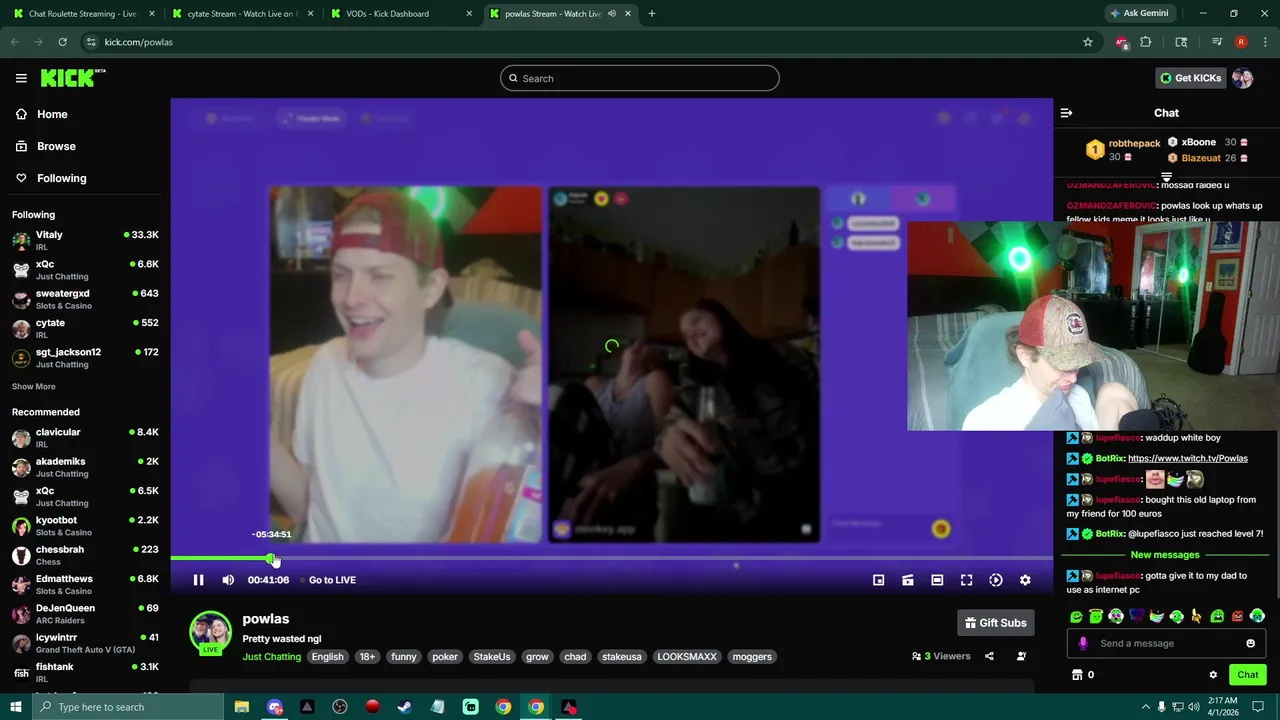Image resolution: width=1280 pixels, height=720 pixels.
Task: Click the Get KICKs button
Action: tap(1191, 78)
